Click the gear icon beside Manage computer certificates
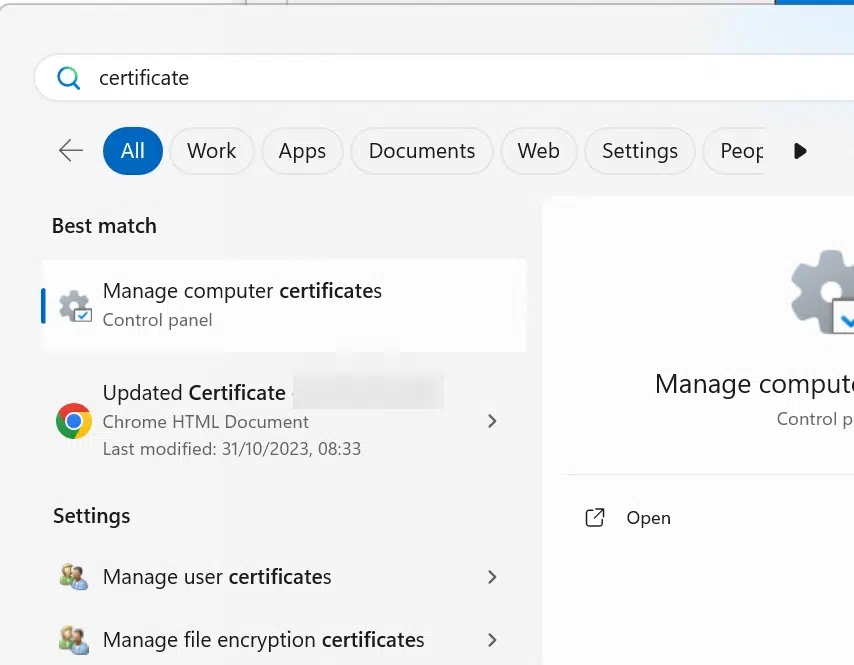Image resolution: width=854 pixels, height=665 pixels. 75,306
